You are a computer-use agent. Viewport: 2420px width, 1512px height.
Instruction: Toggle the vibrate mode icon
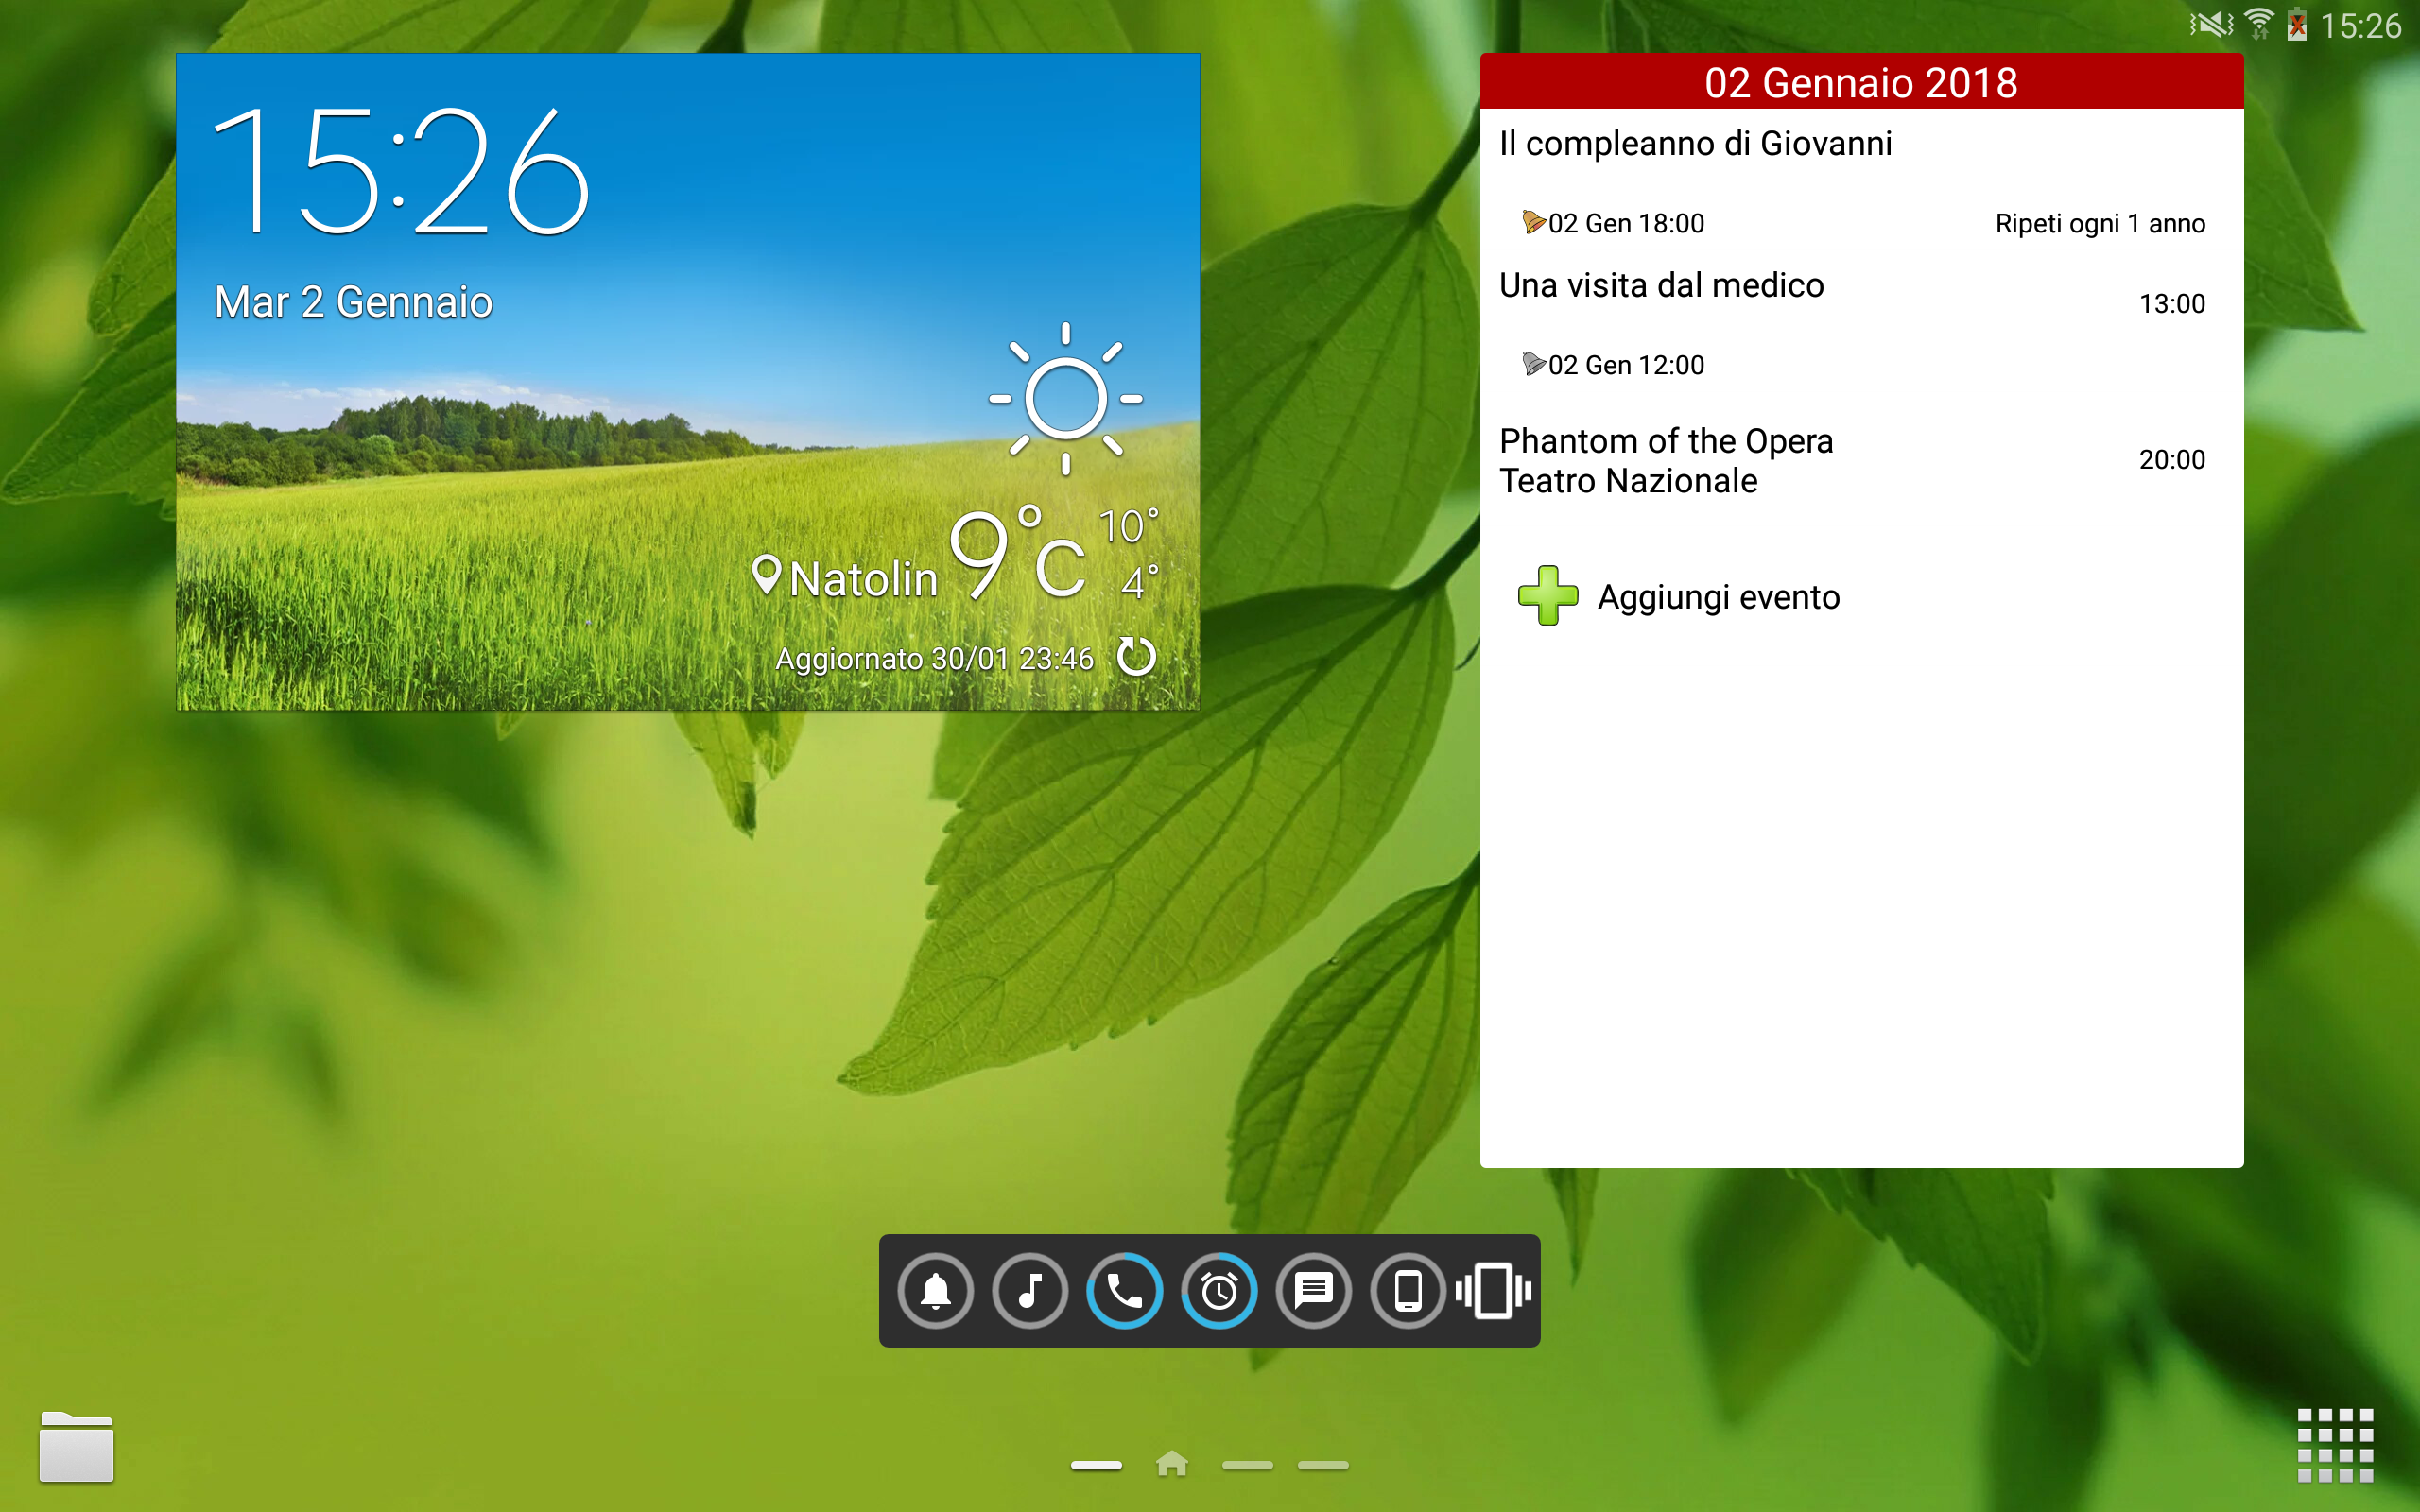point(1494,1291)
